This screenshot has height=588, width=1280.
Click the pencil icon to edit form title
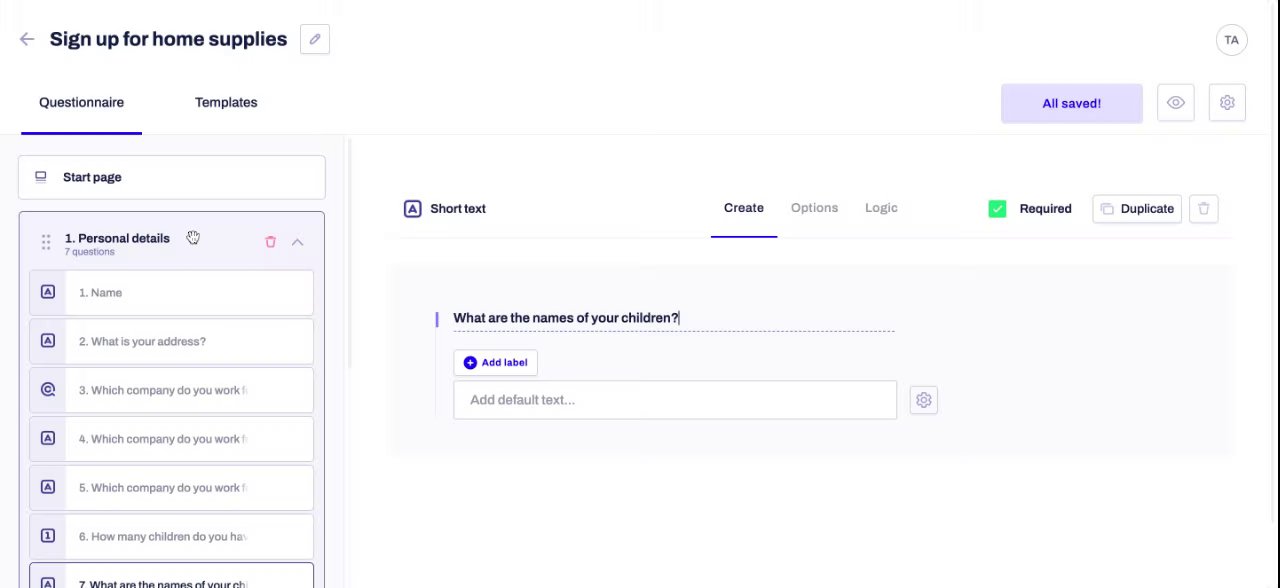[315, 39]
